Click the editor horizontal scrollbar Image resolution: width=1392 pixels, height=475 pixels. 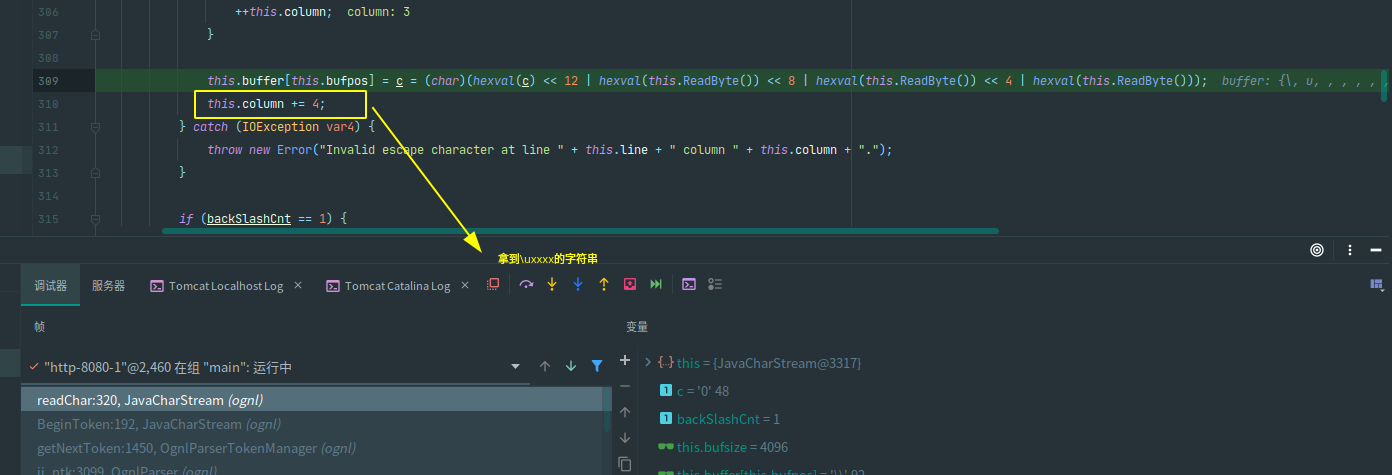click(x=580, y=231)
